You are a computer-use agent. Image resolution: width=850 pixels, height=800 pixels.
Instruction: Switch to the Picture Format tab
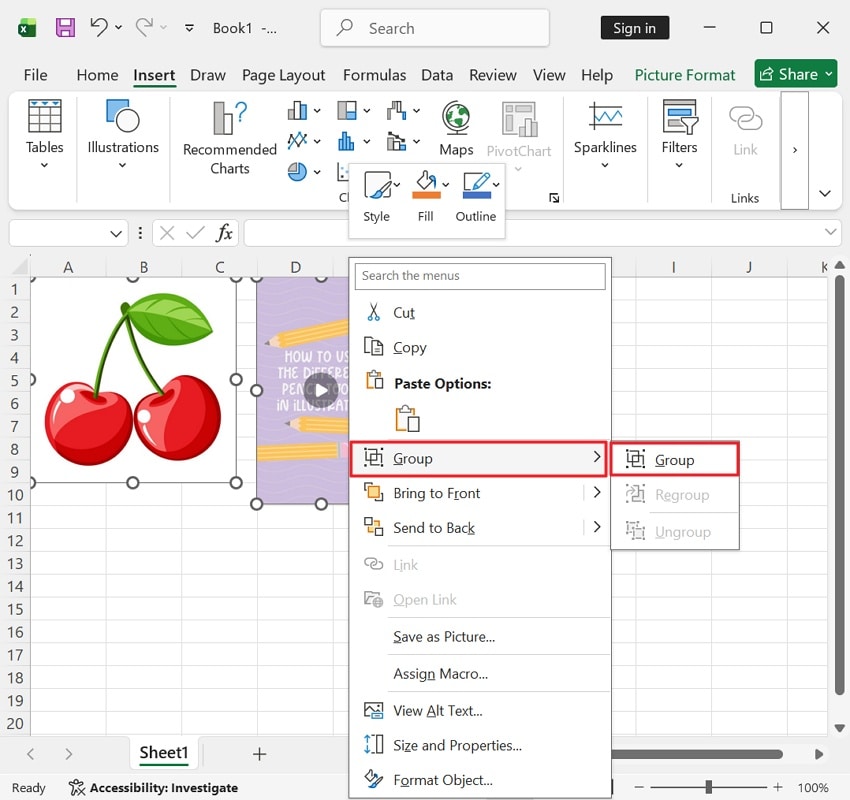point(685,74)
